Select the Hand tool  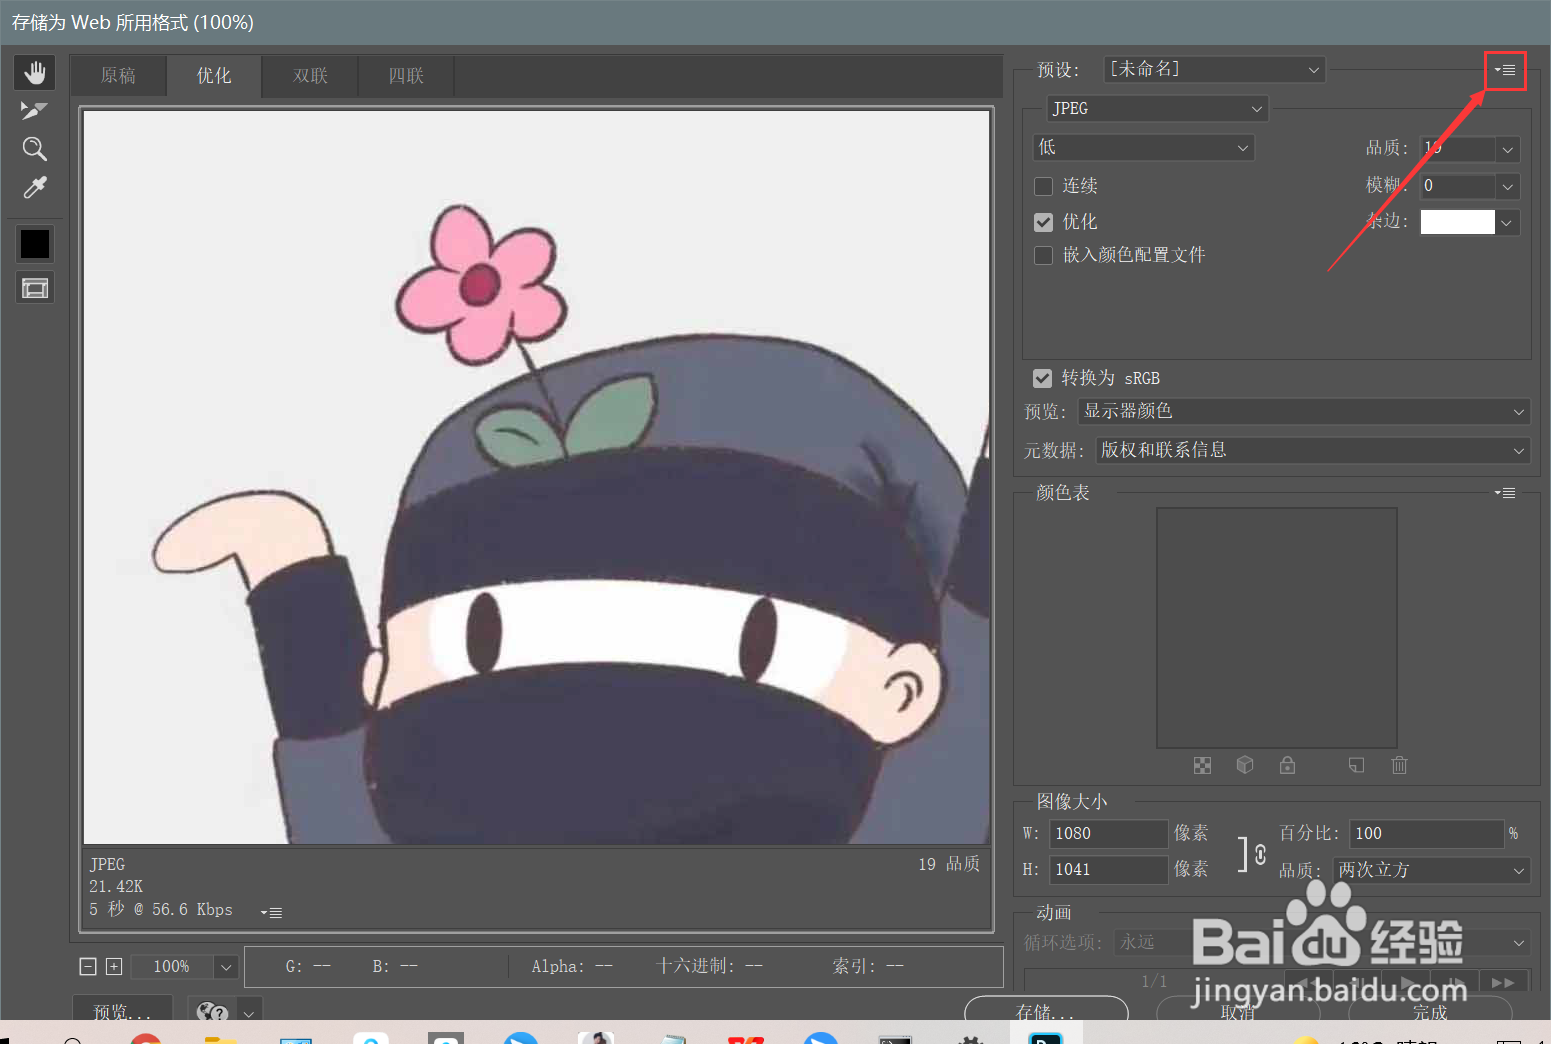pos(35,73)
